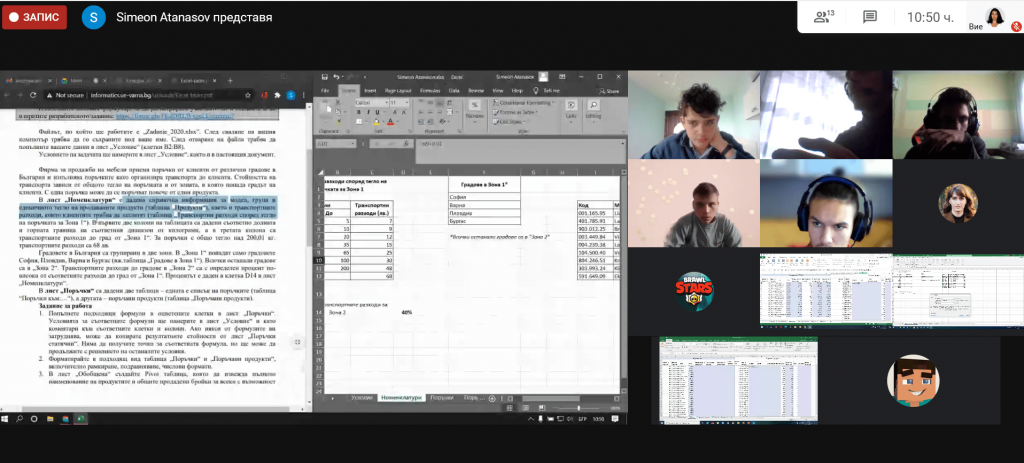1024x463 pixels.
Task: Select the Поръчки sheet tab
Action: 442,398
